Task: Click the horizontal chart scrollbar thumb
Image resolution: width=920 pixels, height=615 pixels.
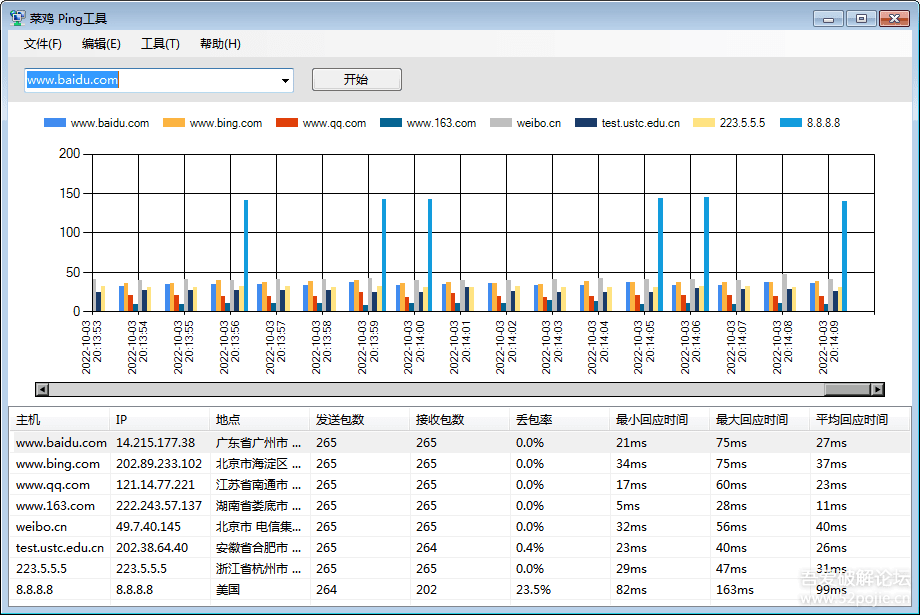Action: pos(846,389)
